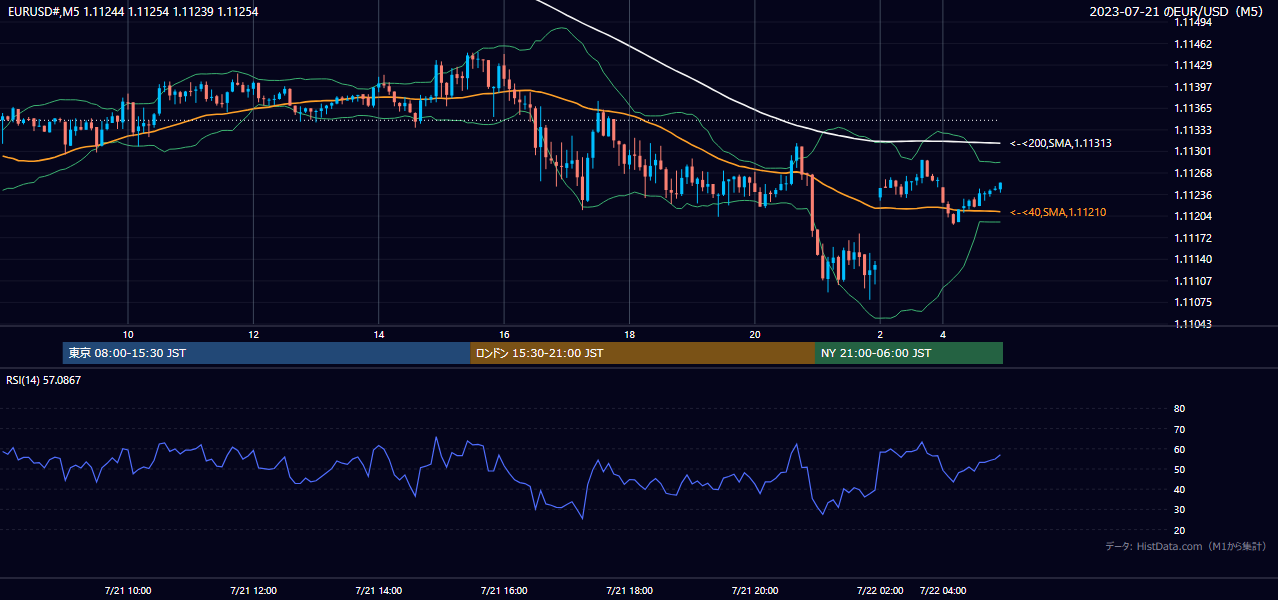Screen dimensions: 1278x600
Task: Click the RSI(14) 57.0867 indicator label
Action: pyautogui.click(x=43, y=380)
